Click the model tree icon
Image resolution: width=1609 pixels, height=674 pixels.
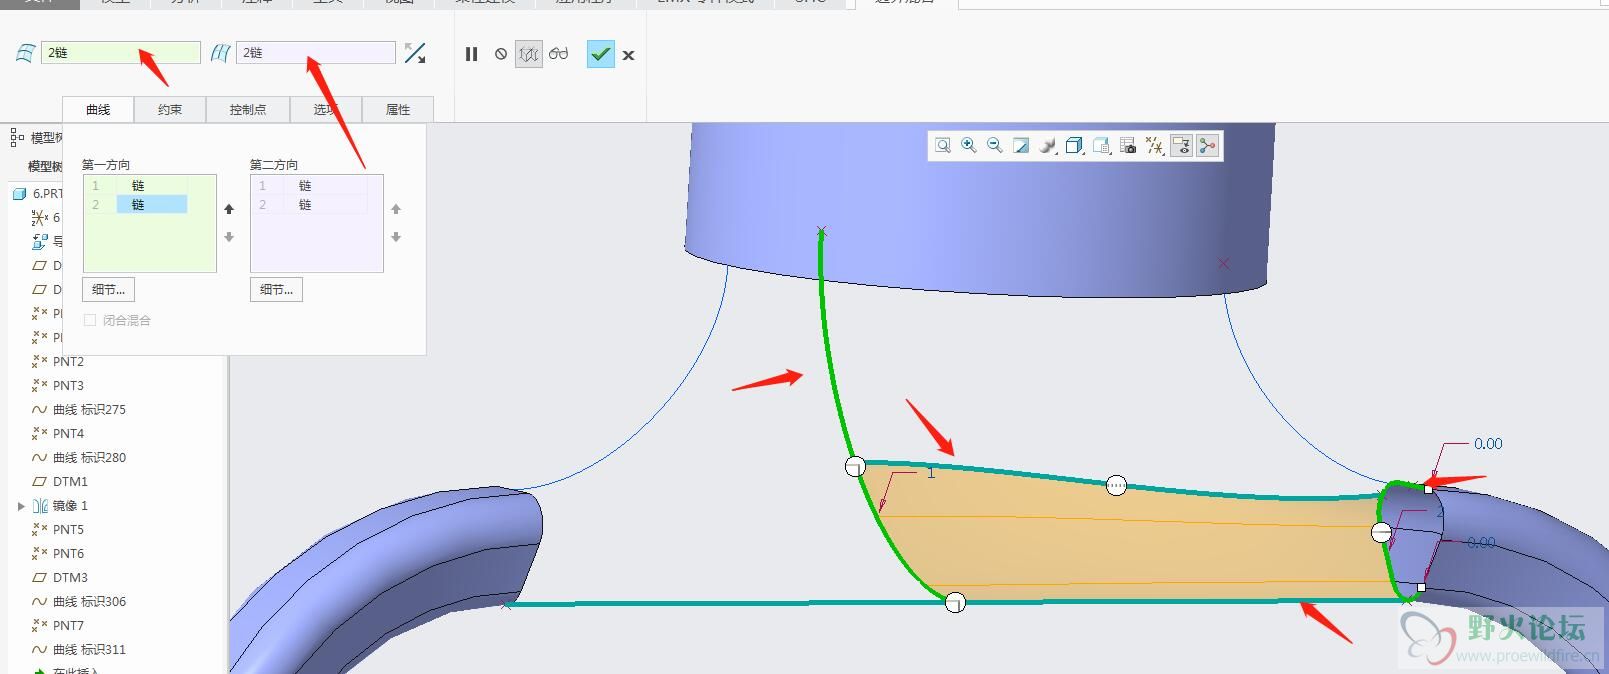(x=17, y=137)
